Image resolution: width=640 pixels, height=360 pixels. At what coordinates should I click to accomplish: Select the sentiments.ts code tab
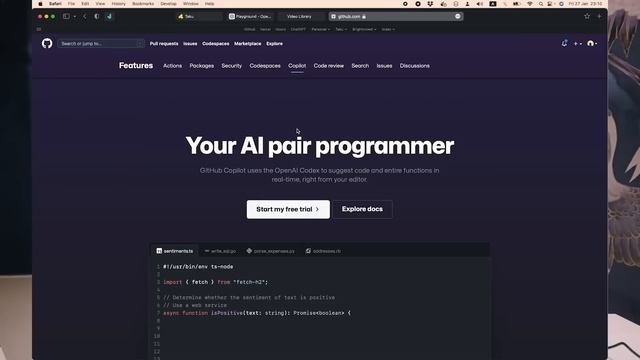pos(175,251)
